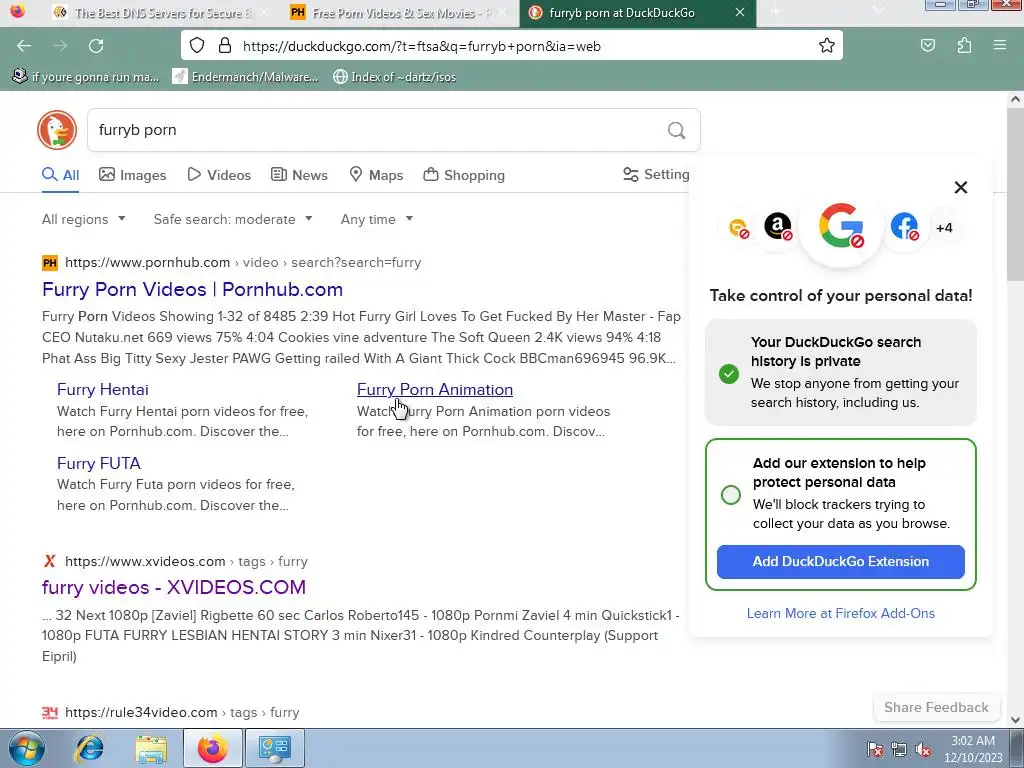Viewport: 1024px width, 768px height.
Task: Click the blocked Google tracker icon
Action: [x=841, y=226]
